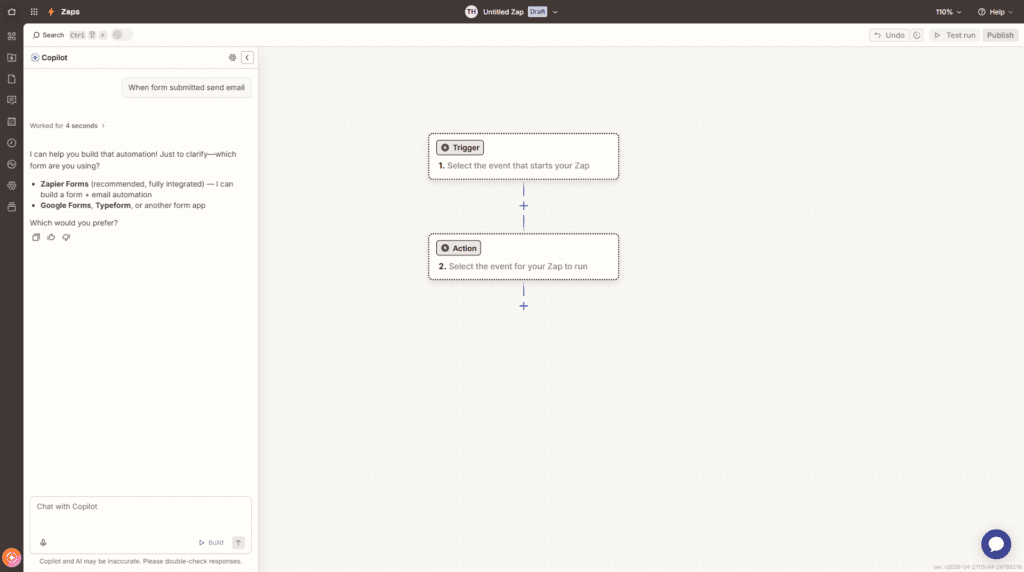Open the calendar schedule sidebar icon
This screenshot has height=572, width=1024.
(x=12, y=121)
